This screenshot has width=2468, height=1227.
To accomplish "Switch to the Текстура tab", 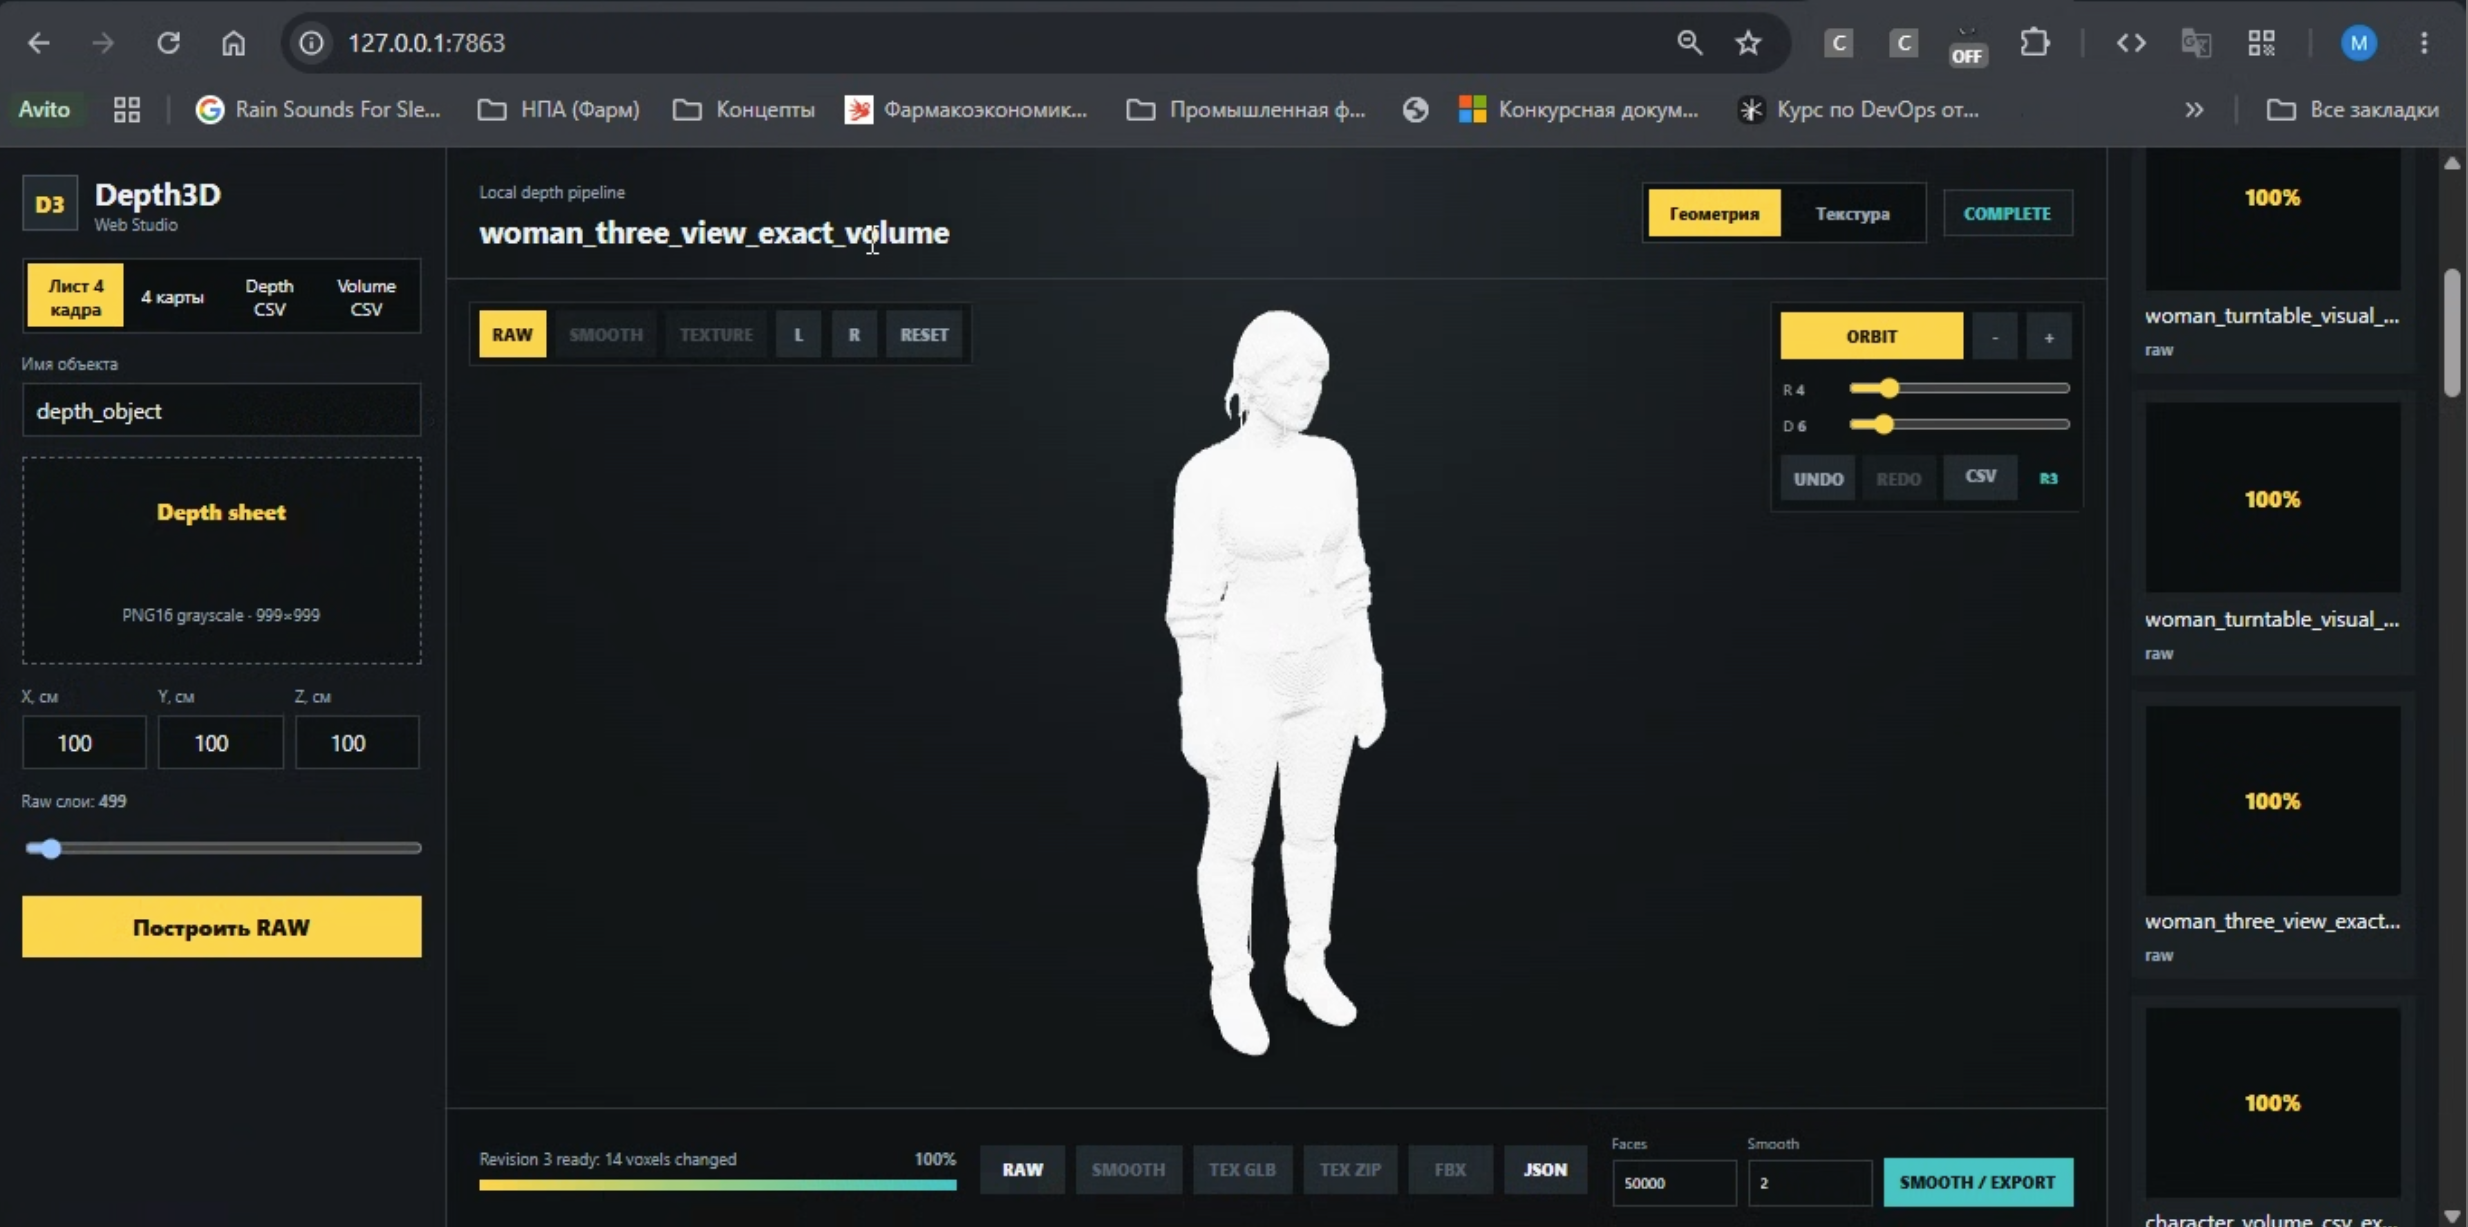I will [1852, 213].
